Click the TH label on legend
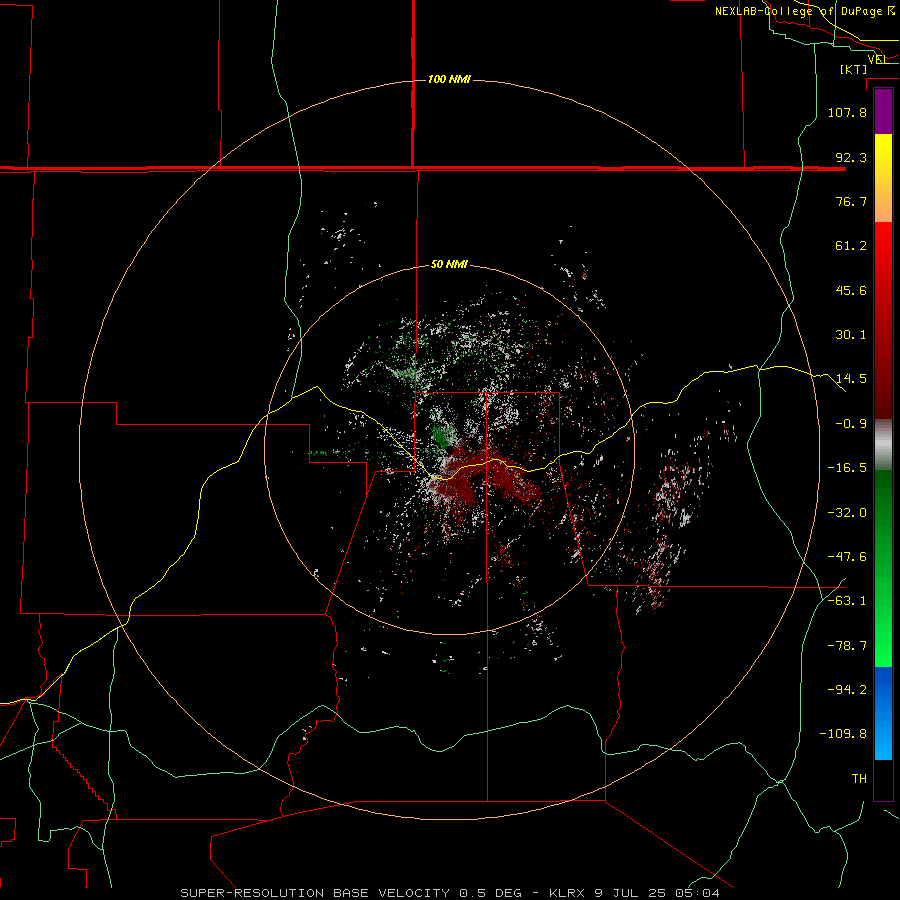The width and height of the screenshot is (900, 900). (859, 779)
